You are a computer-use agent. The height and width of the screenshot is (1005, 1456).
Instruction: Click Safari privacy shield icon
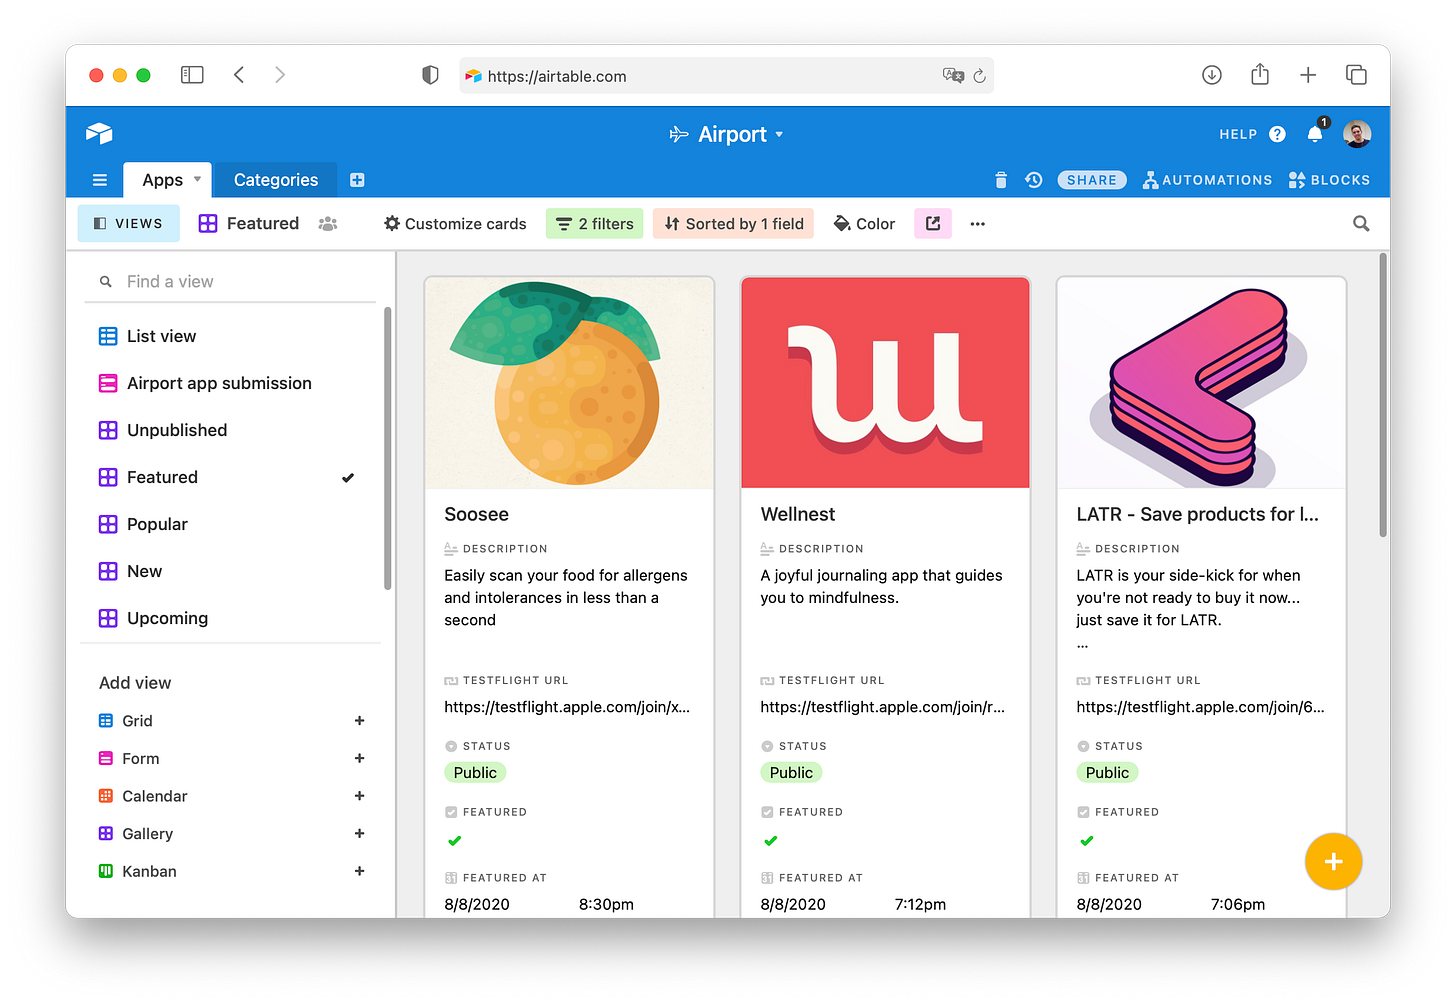coord(430,75)
